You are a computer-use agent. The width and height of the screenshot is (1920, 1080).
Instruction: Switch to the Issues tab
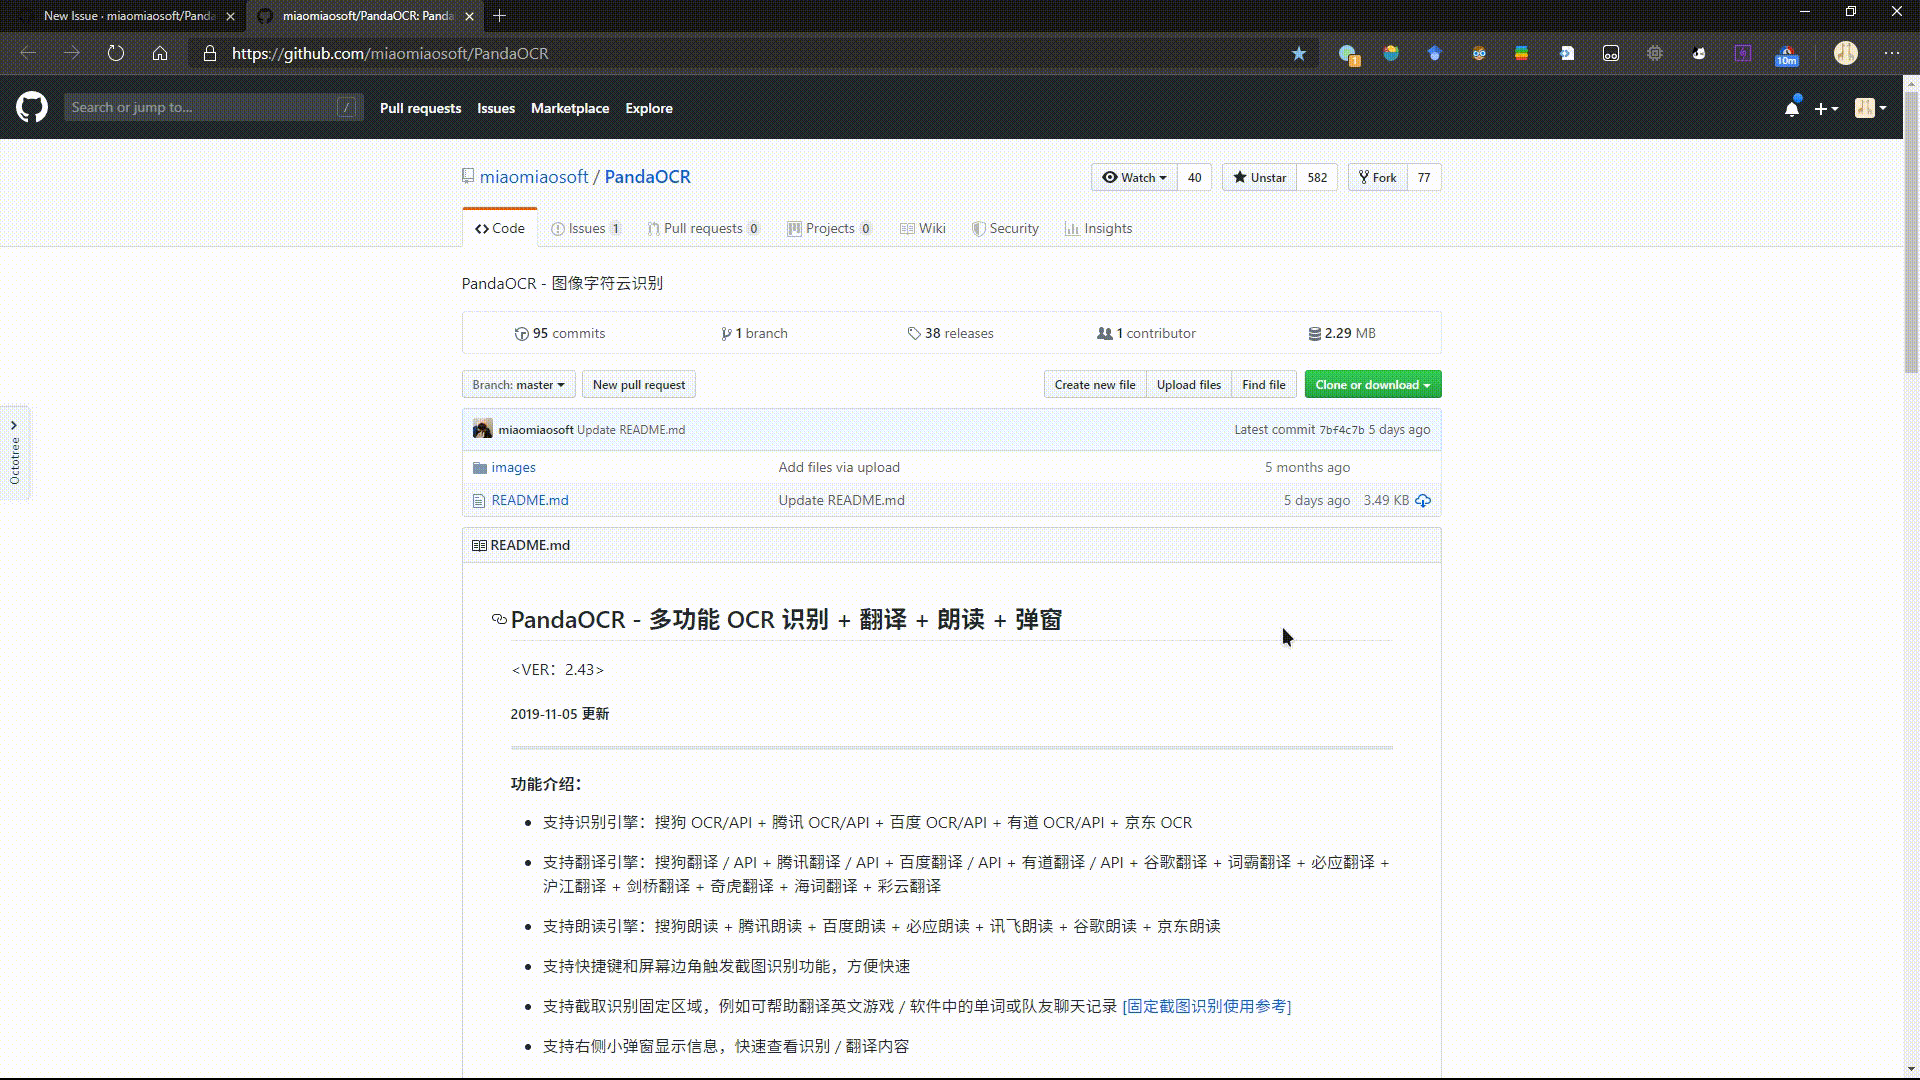586,228
